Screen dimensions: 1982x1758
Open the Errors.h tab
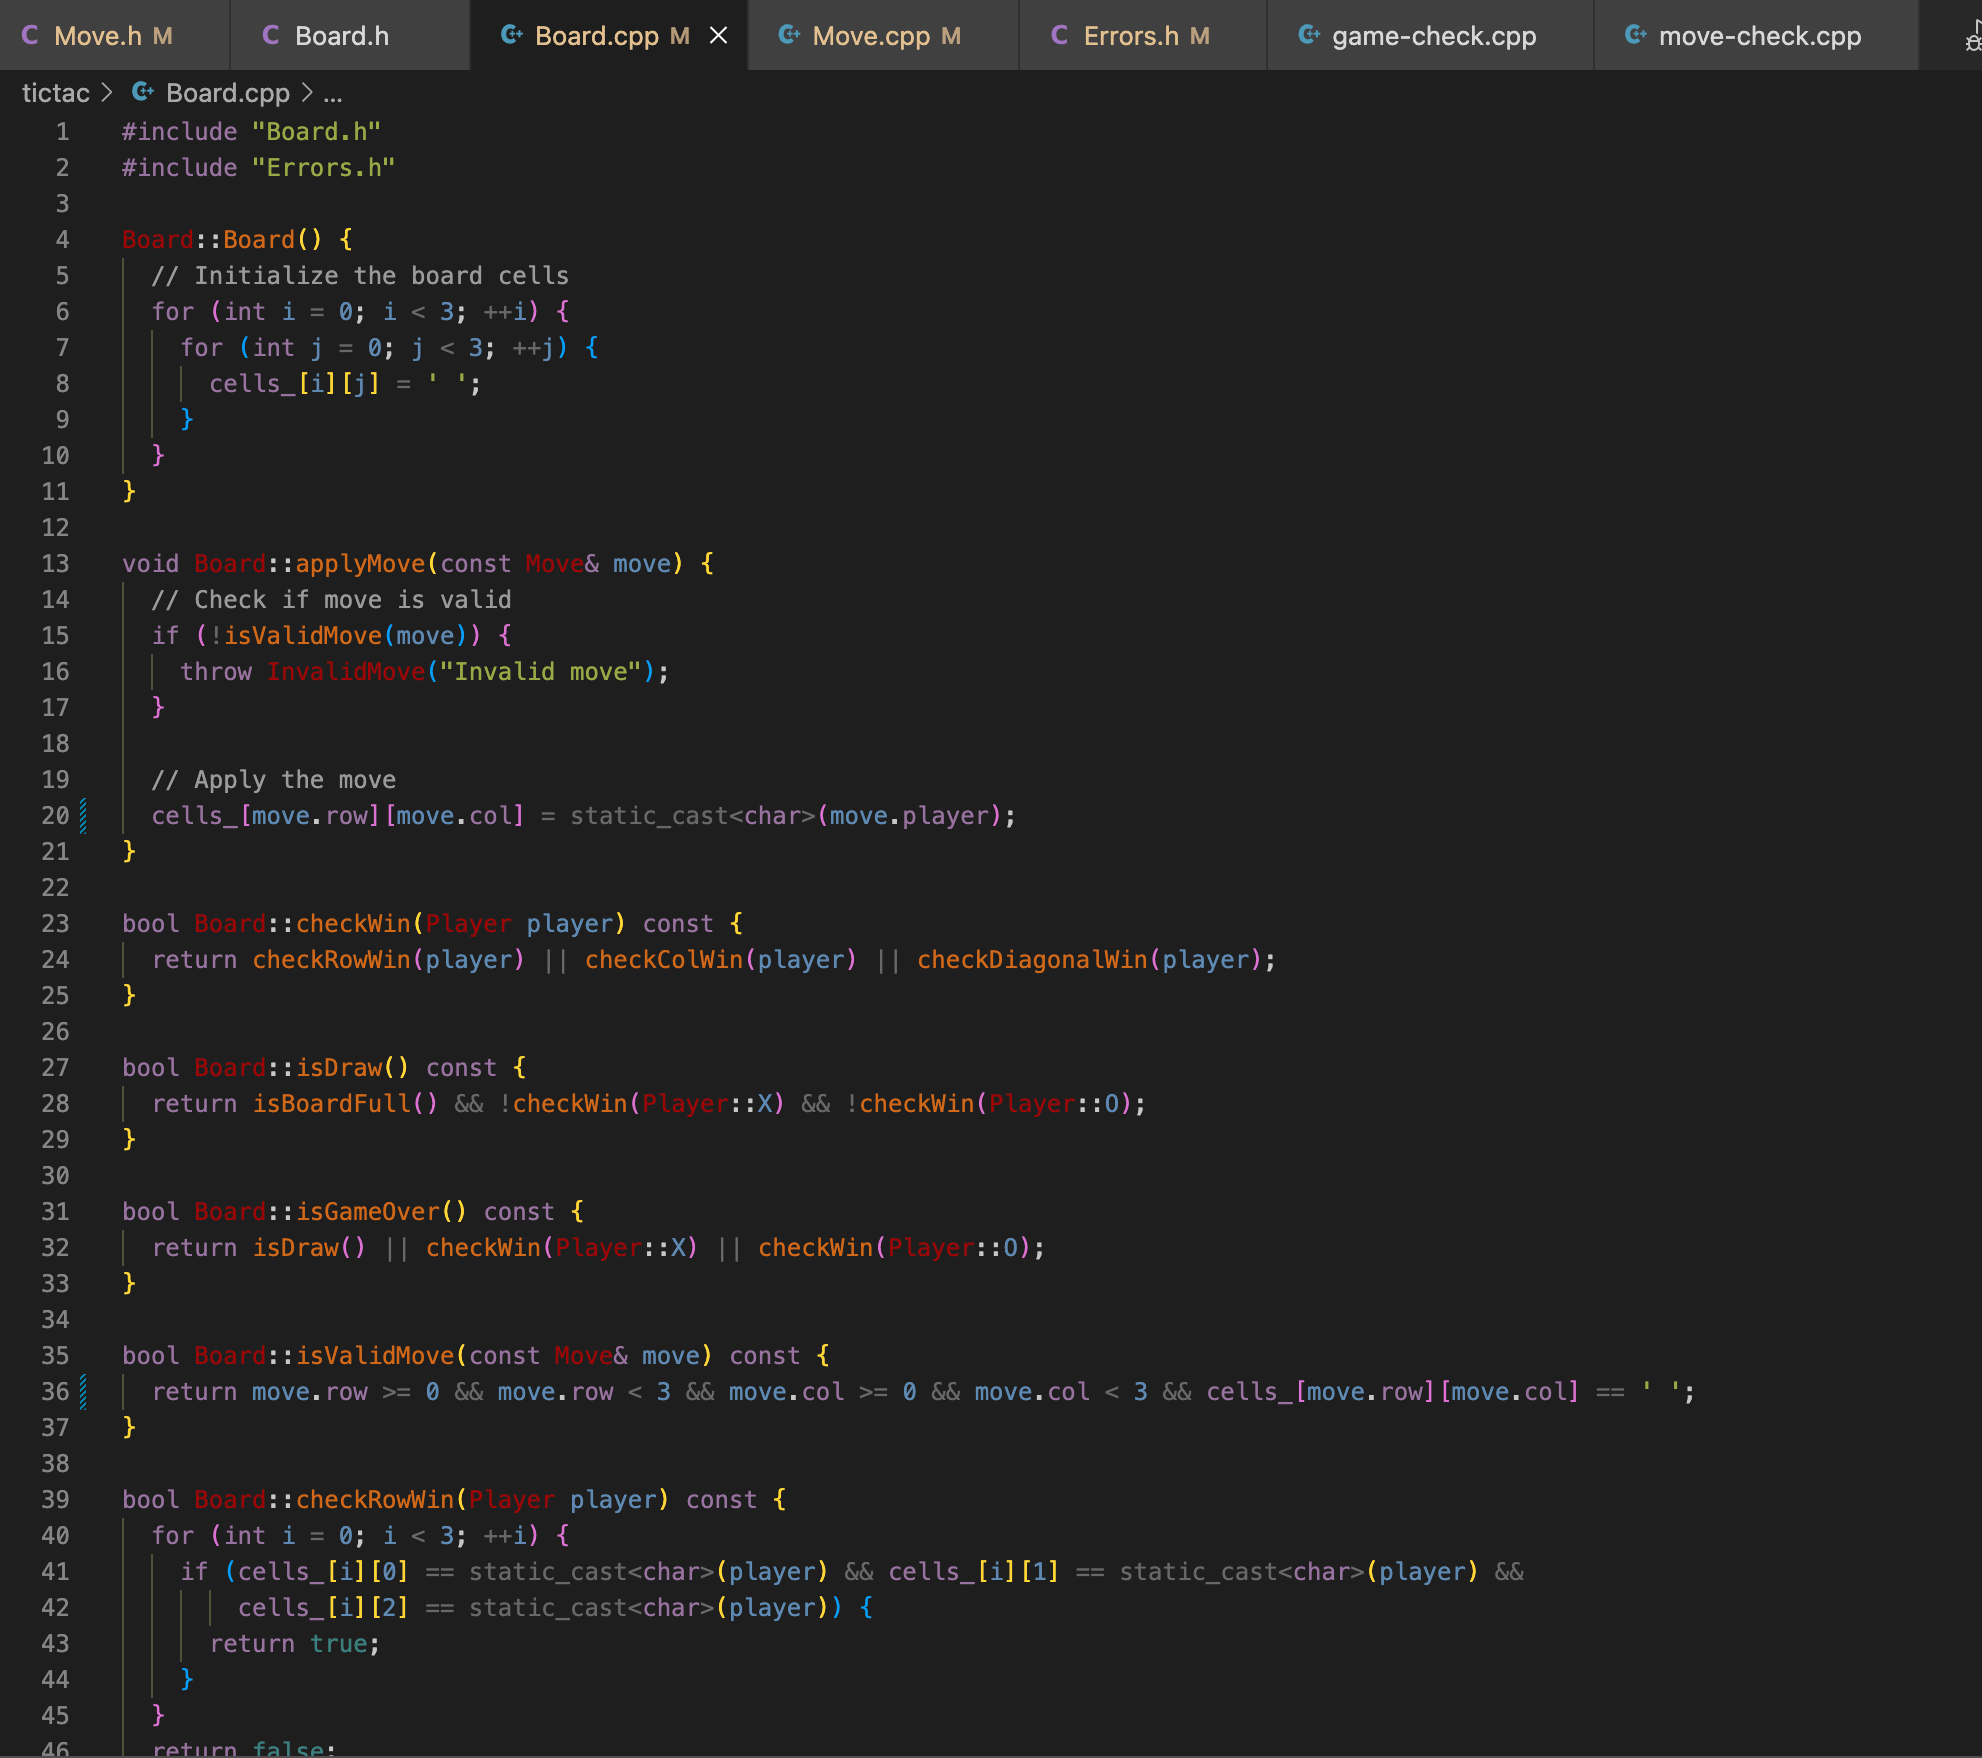pos(1131,36)
